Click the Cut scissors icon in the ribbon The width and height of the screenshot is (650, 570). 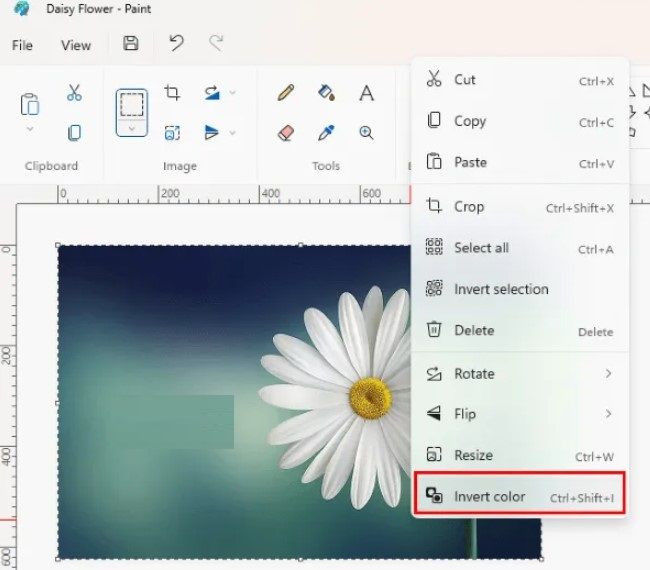click(74, 93)
